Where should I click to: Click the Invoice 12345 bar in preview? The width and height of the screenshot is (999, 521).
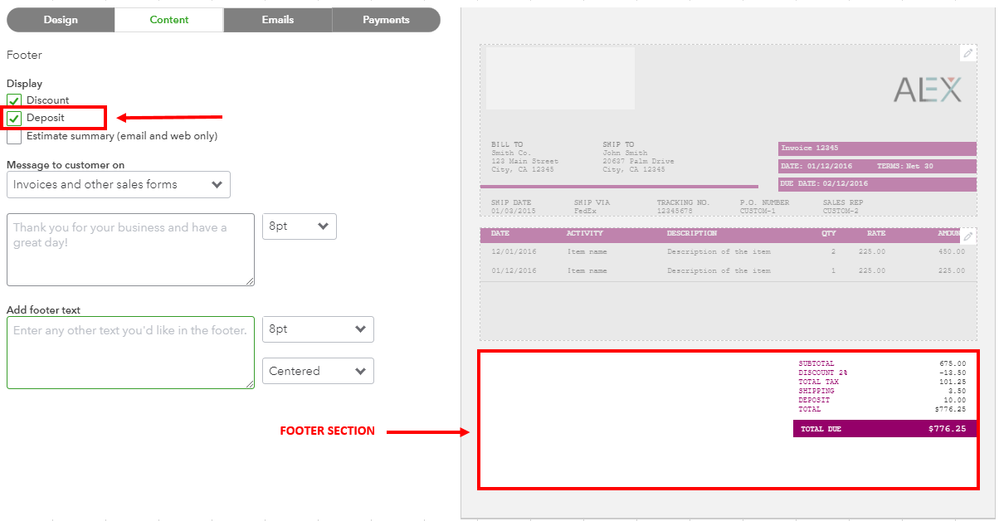pyautogui.click(x=877, y=148)
